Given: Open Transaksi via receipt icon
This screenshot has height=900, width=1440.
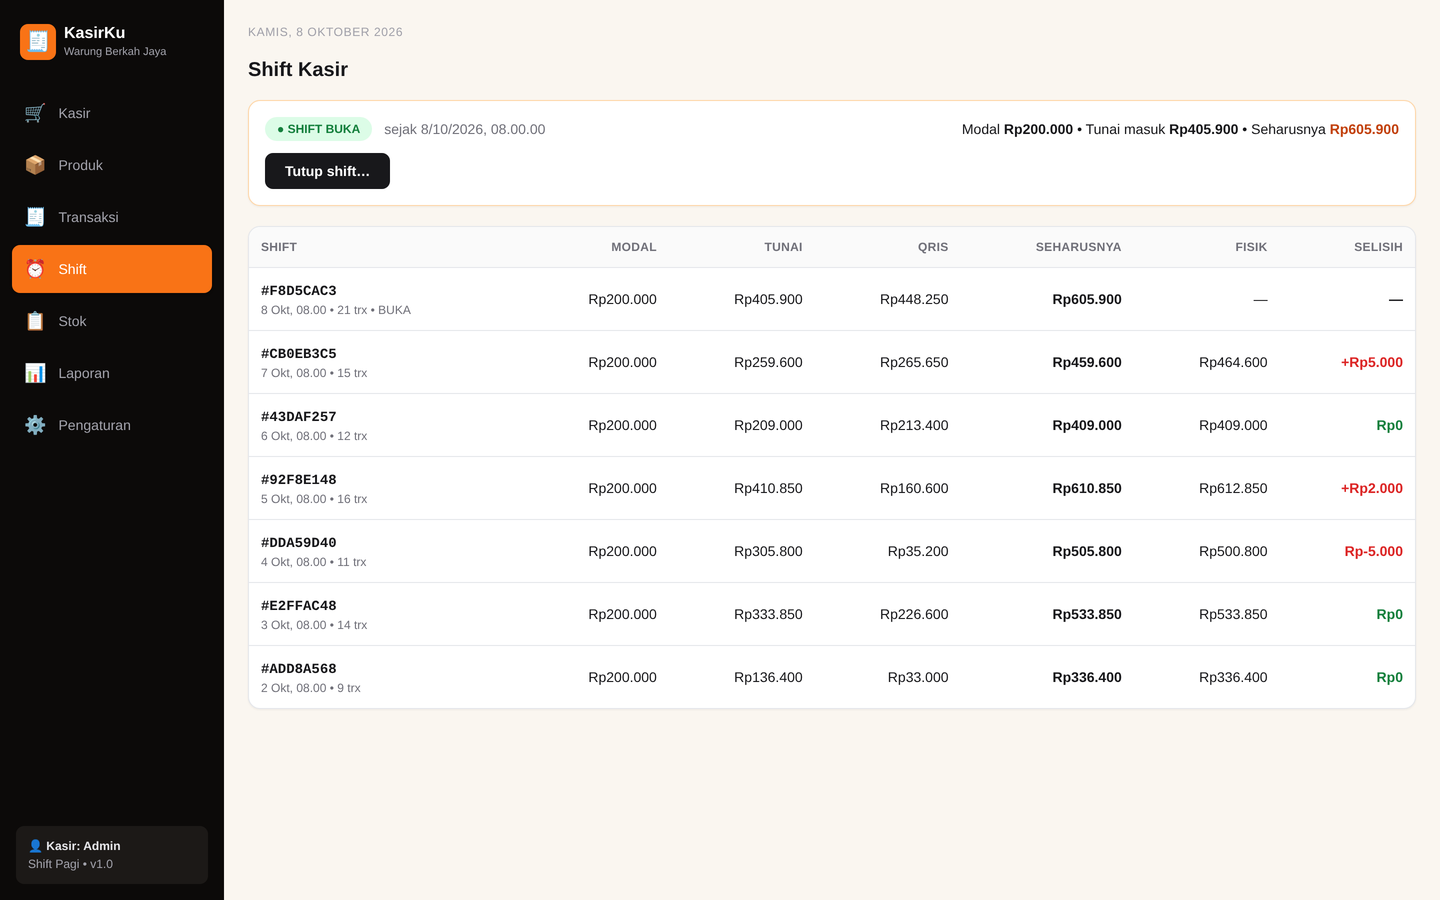Looking at the screenshot, I should (x=35, y=217).
